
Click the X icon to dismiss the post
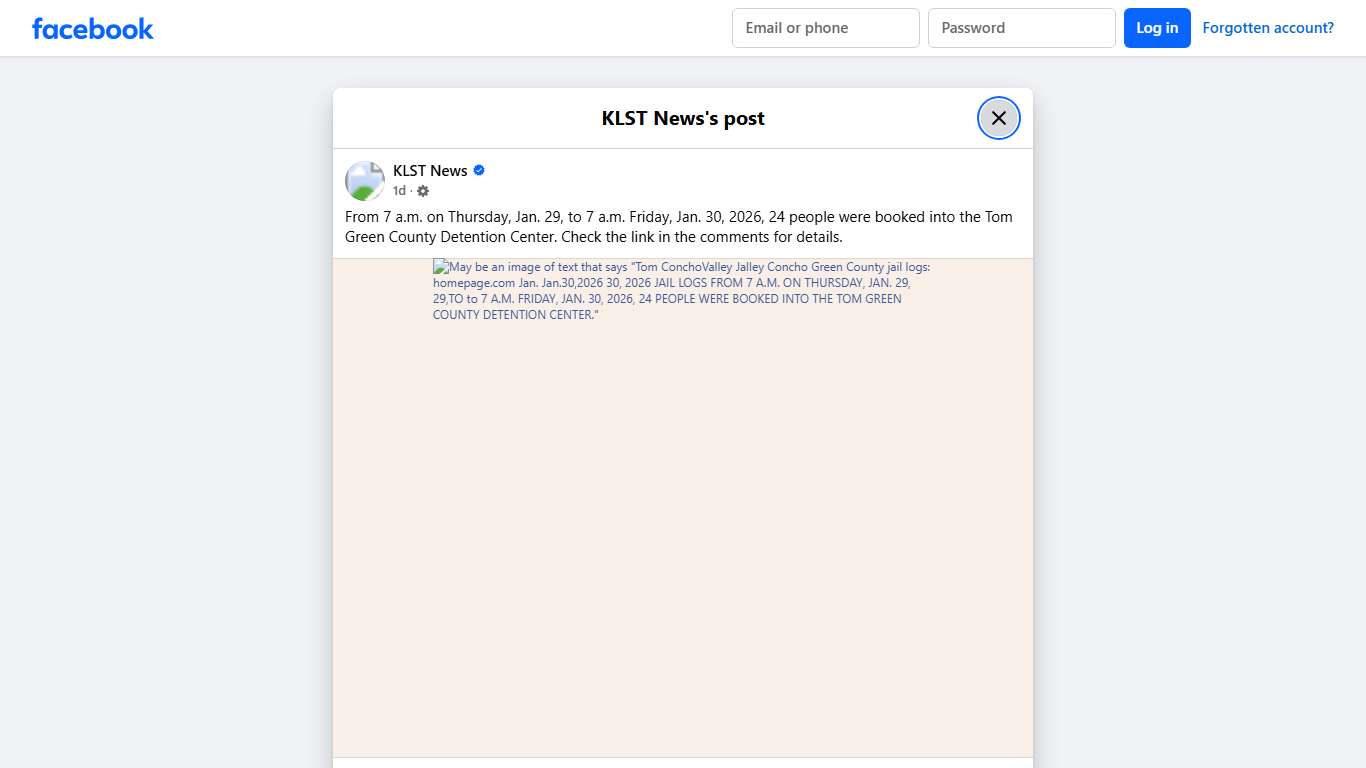click(x=998, y=117)
